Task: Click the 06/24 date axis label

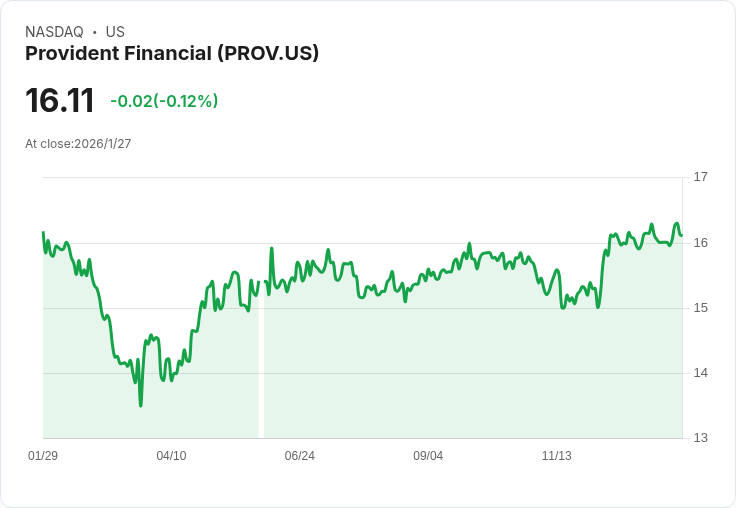Action: pos(299,456)
